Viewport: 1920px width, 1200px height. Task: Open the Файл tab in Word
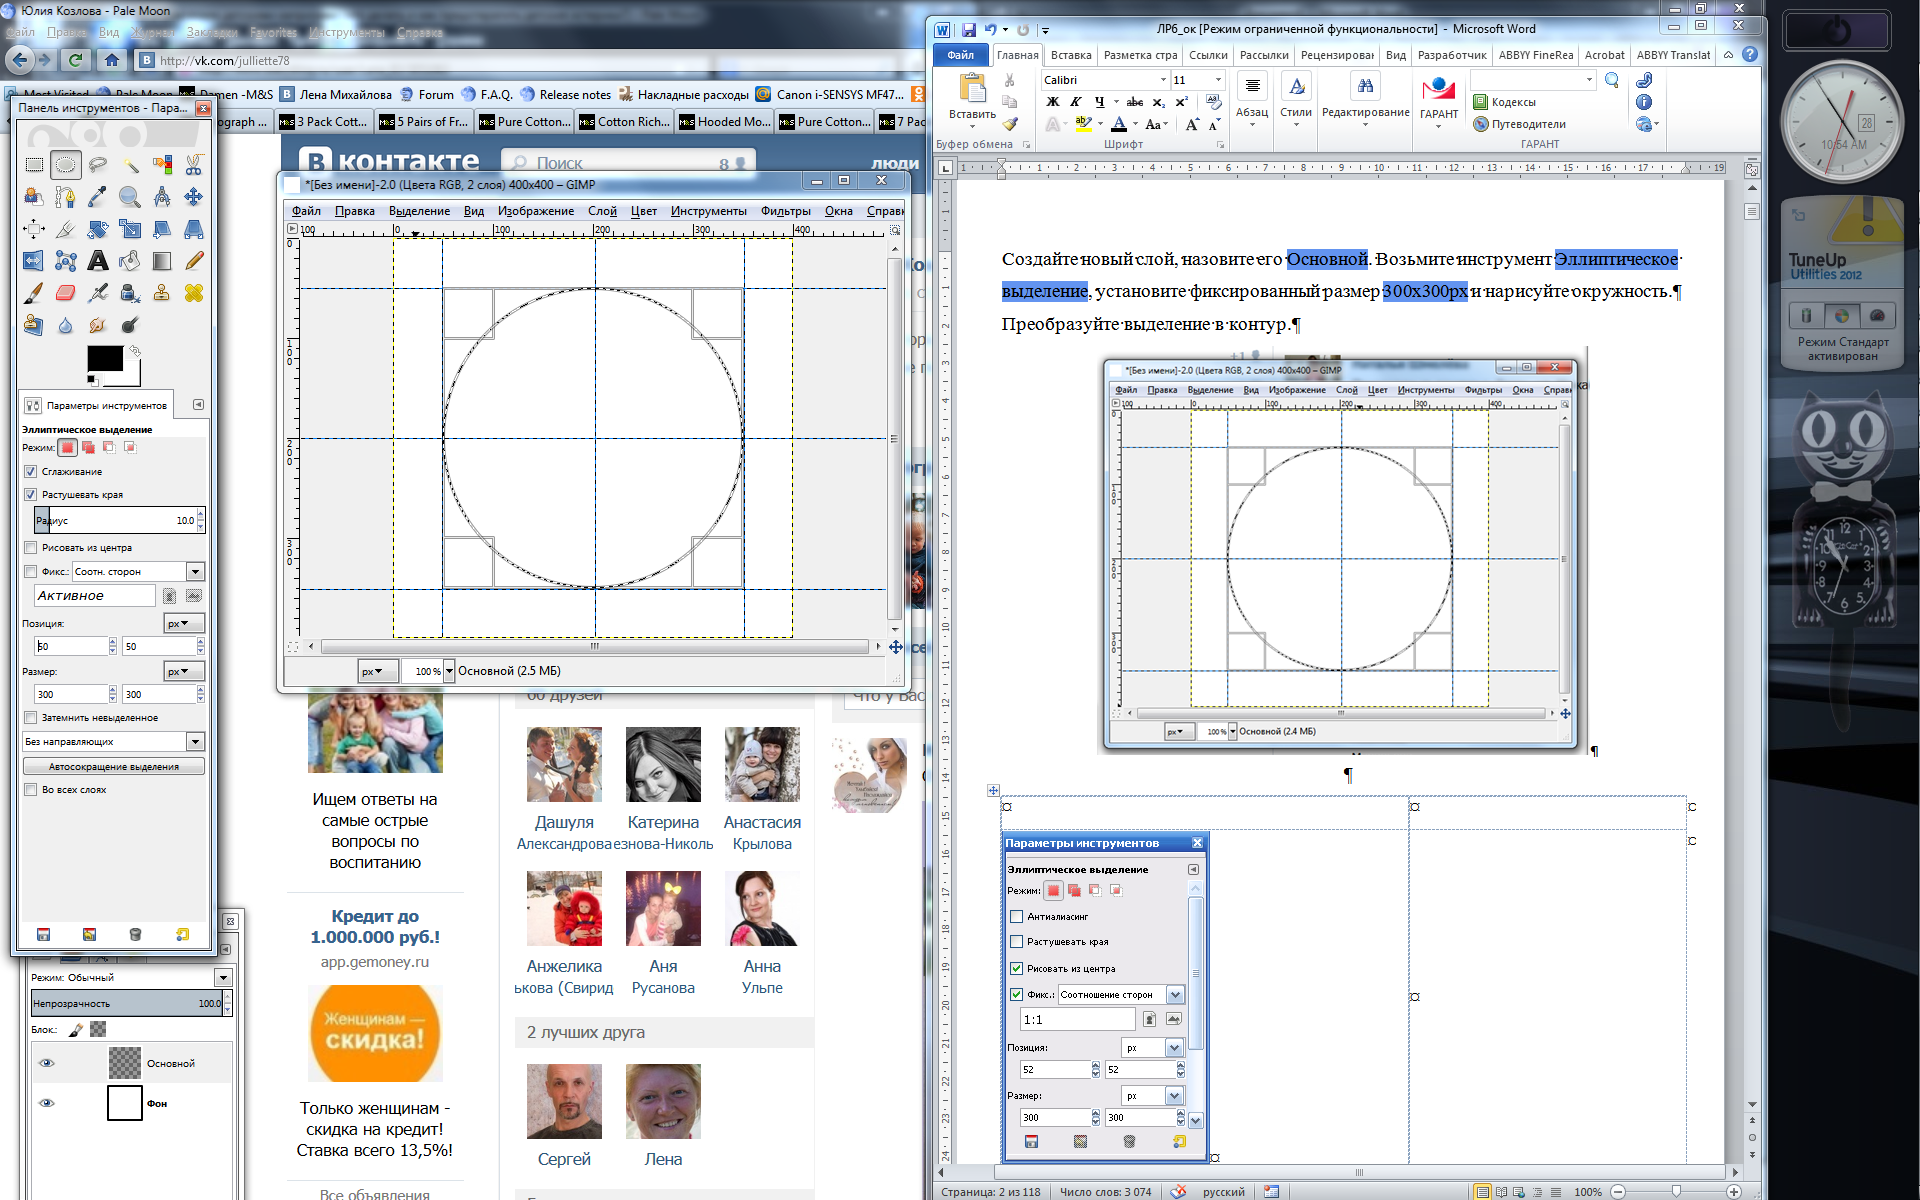(x=961, y=55)
